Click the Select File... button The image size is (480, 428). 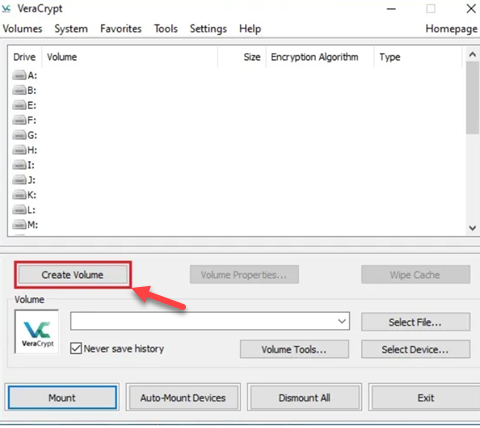[x=415, y=322]
